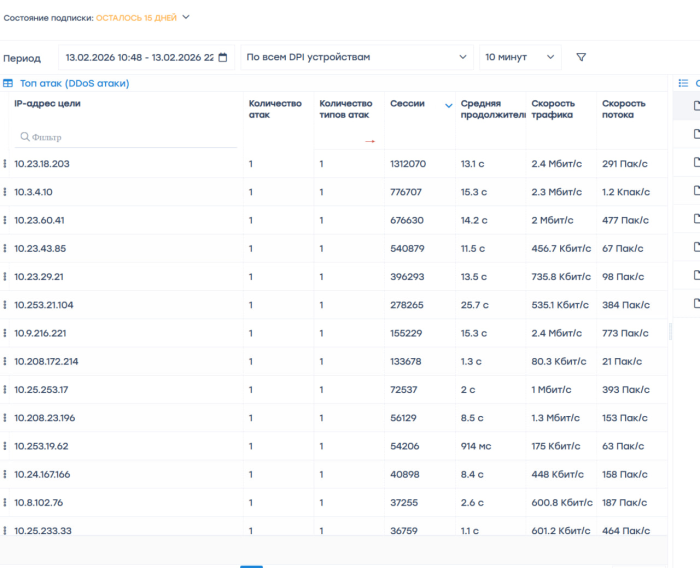Screen dimensions: 700x568
Task: Select the Топ атак (DDoS атаки) tab title
Action: [74, 84]
